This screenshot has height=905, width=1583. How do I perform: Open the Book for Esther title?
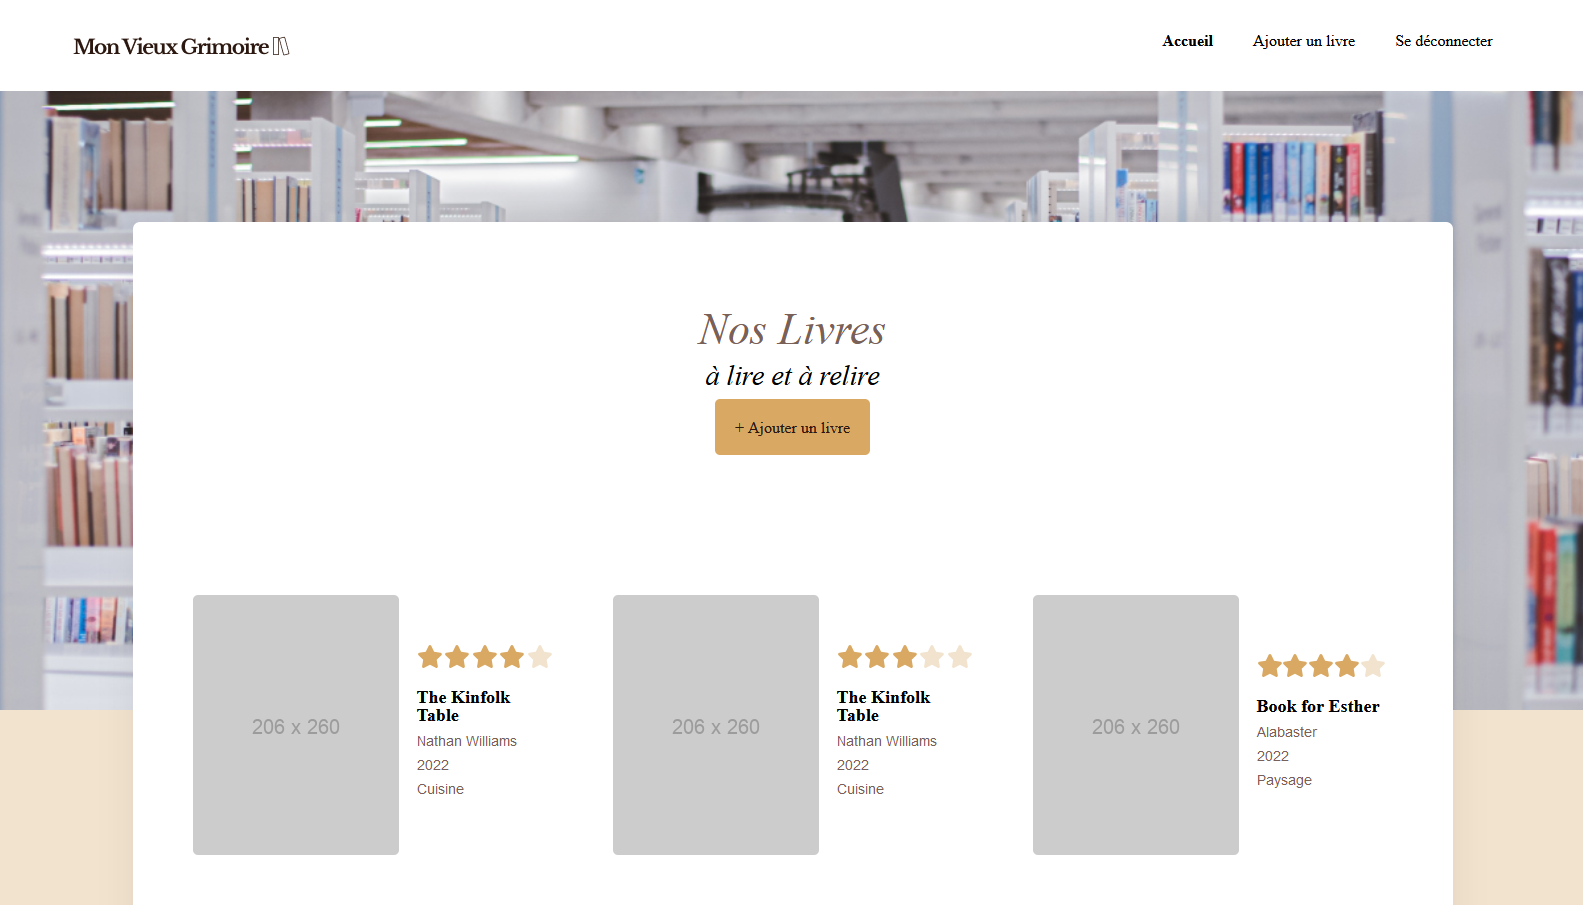1317,706
